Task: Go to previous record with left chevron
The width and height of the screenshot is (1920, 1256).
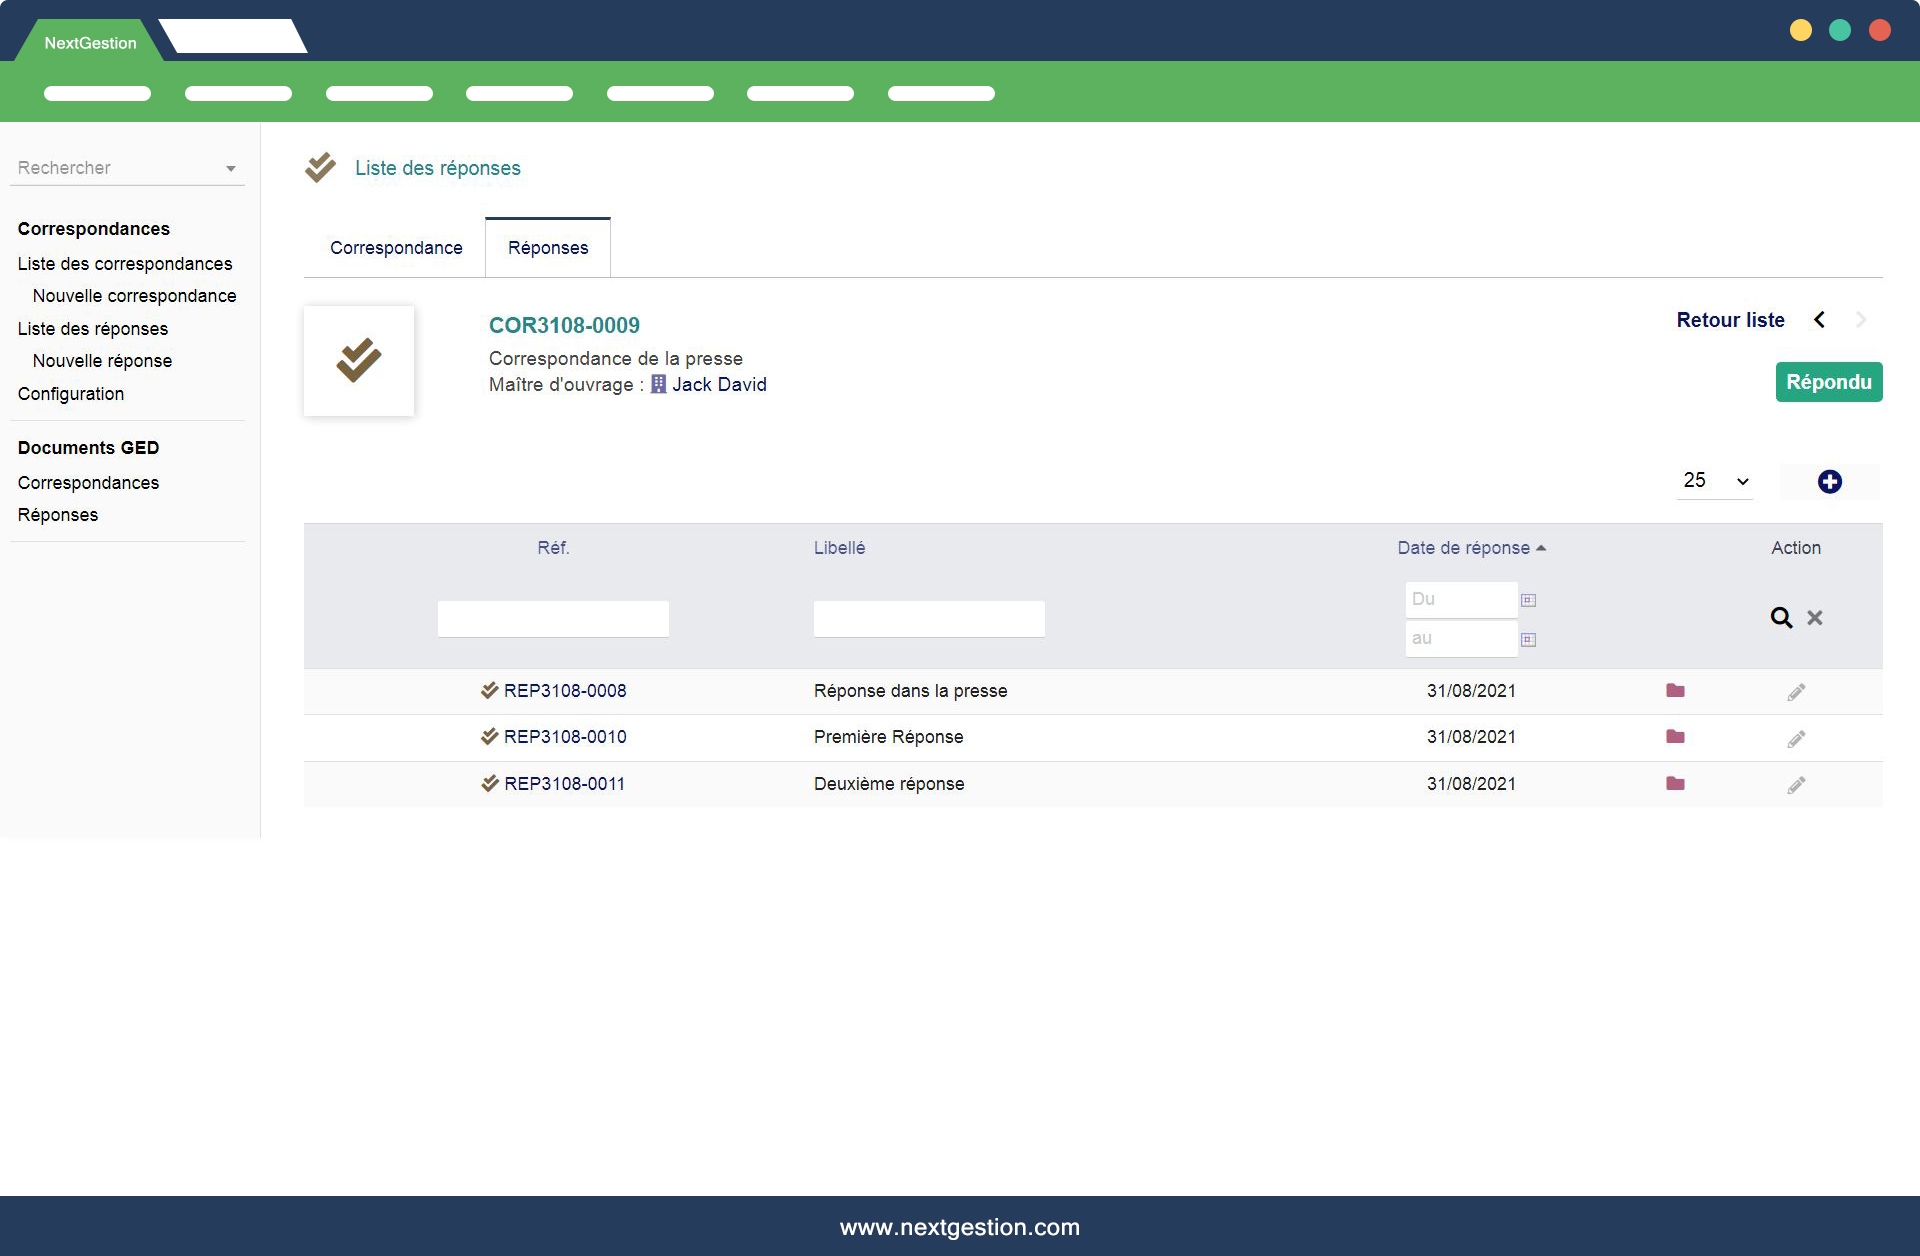Action: pos(1819,320)
